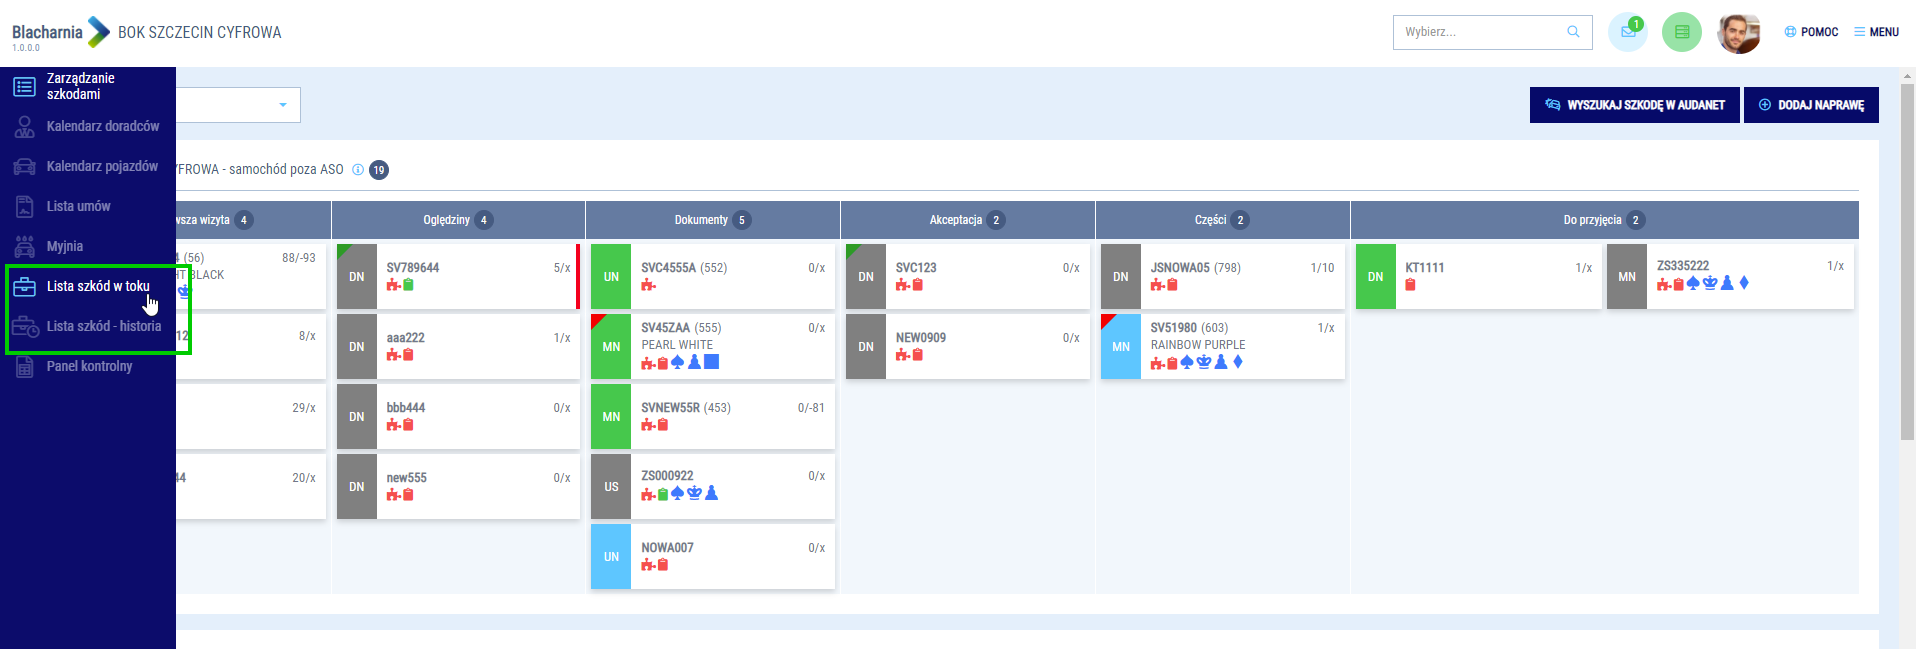Click the Blacharnia logo
Screen dimensions: 1916x649
(x=60, y=32)
